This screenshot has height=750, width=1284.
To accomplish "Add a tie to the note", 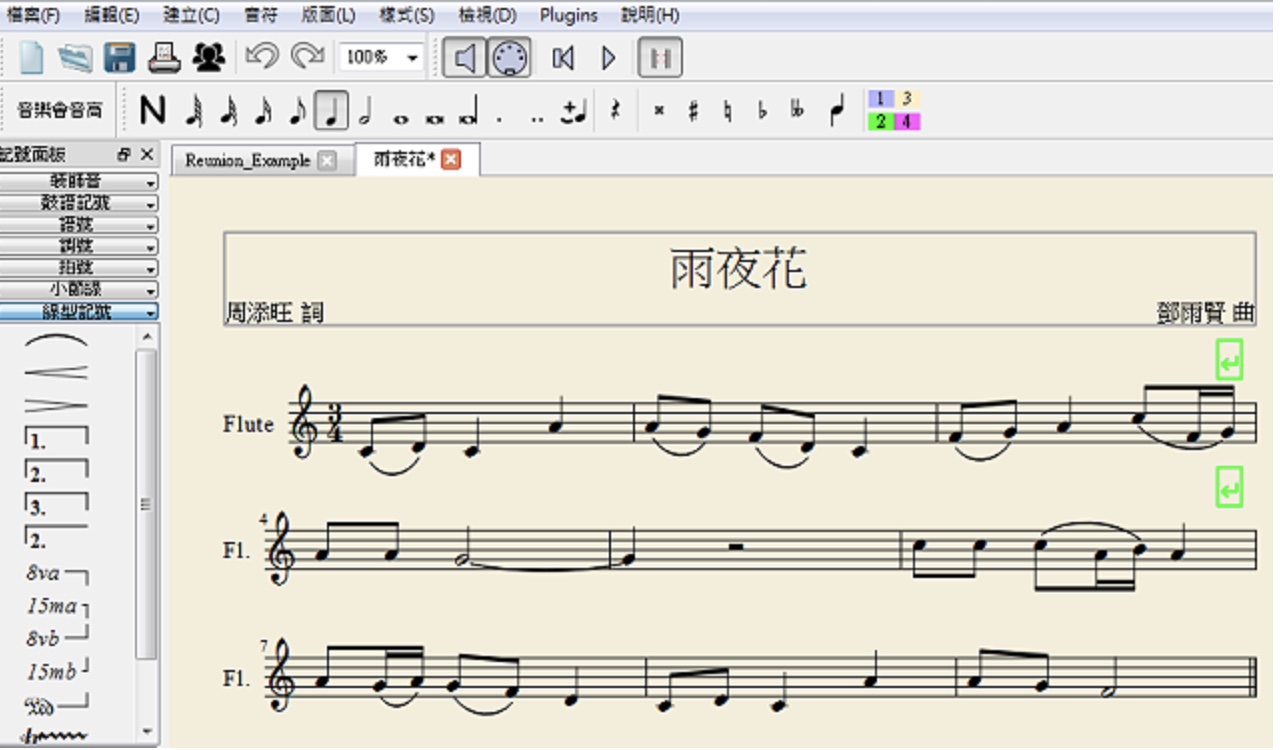I will click(x=574, y=111).
